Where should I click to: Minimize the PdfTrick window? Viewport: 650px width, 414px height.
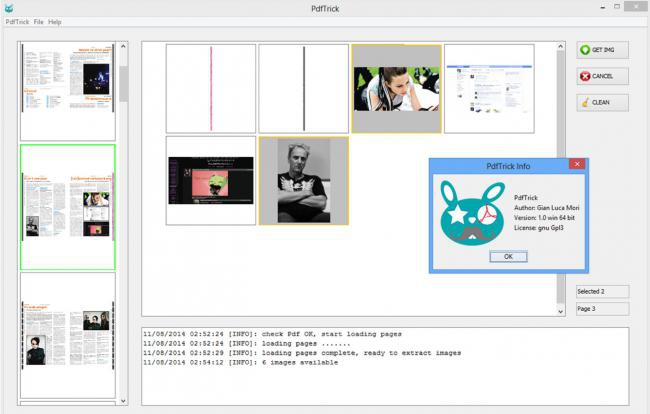click(x=602, y=7)
